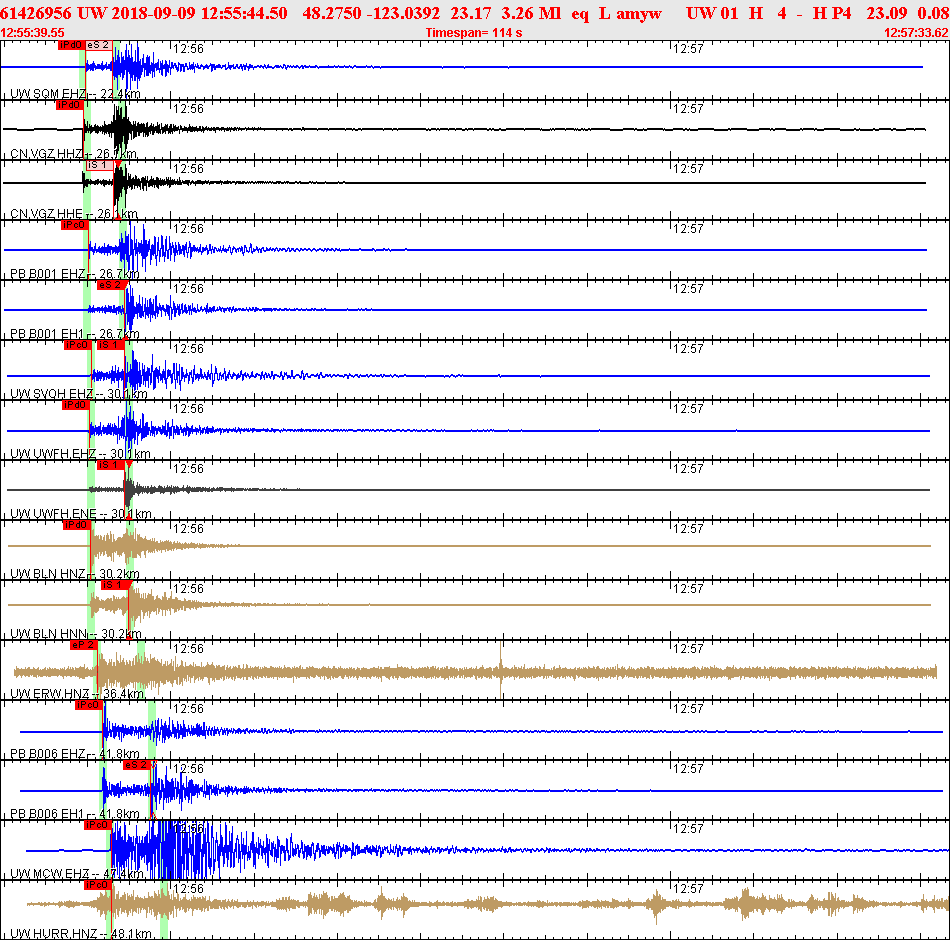Select the eS 2 pick on UW SQM EHZ
This screenshot has width=950, height=940.
point(98,45)
